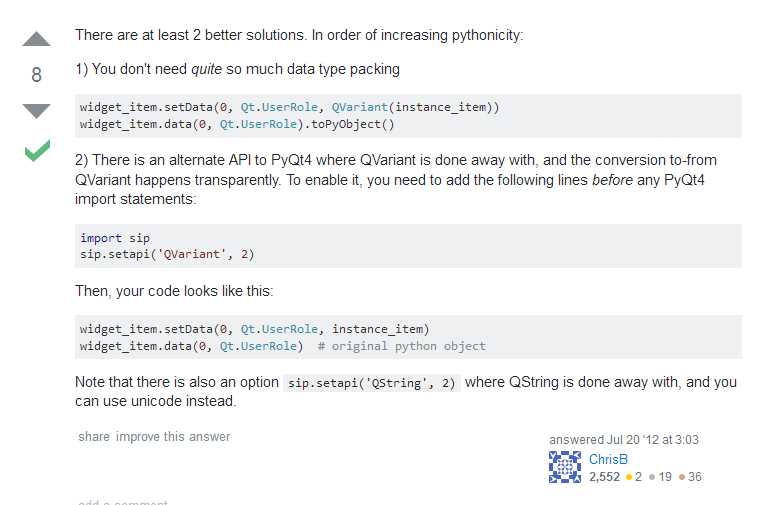The height and width of the screenshot is (505, 766).
Task: Open ChrisB's avatar image
Action: (565, 467)
